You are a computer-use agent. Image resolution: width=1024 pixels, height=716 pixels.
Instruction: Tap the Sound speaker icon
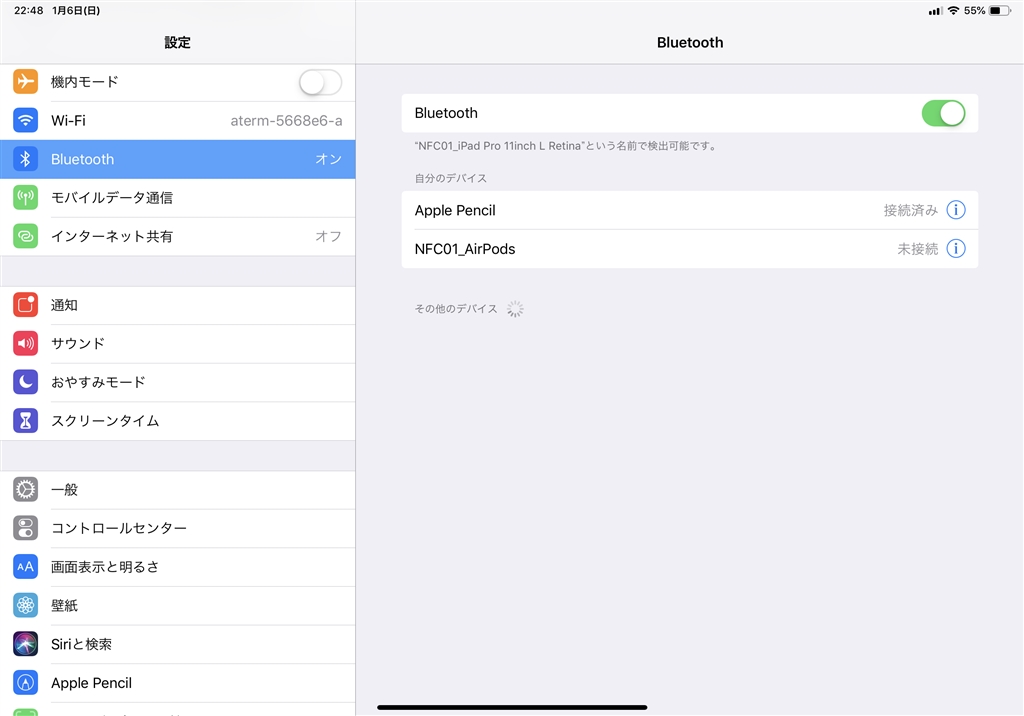[25, 344]
